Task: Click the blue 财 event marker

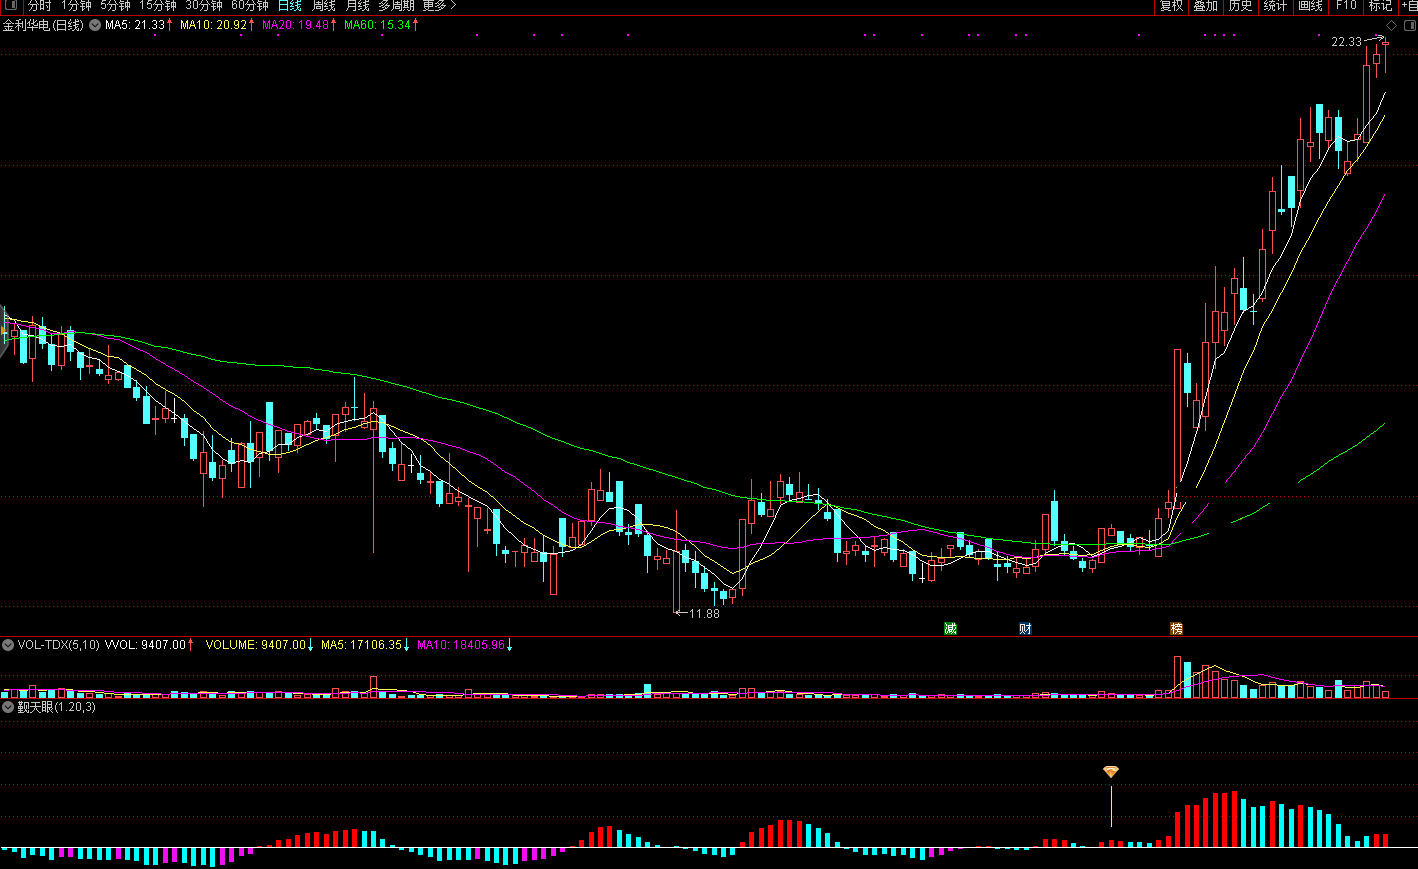Action: (x=1025, y=629)
